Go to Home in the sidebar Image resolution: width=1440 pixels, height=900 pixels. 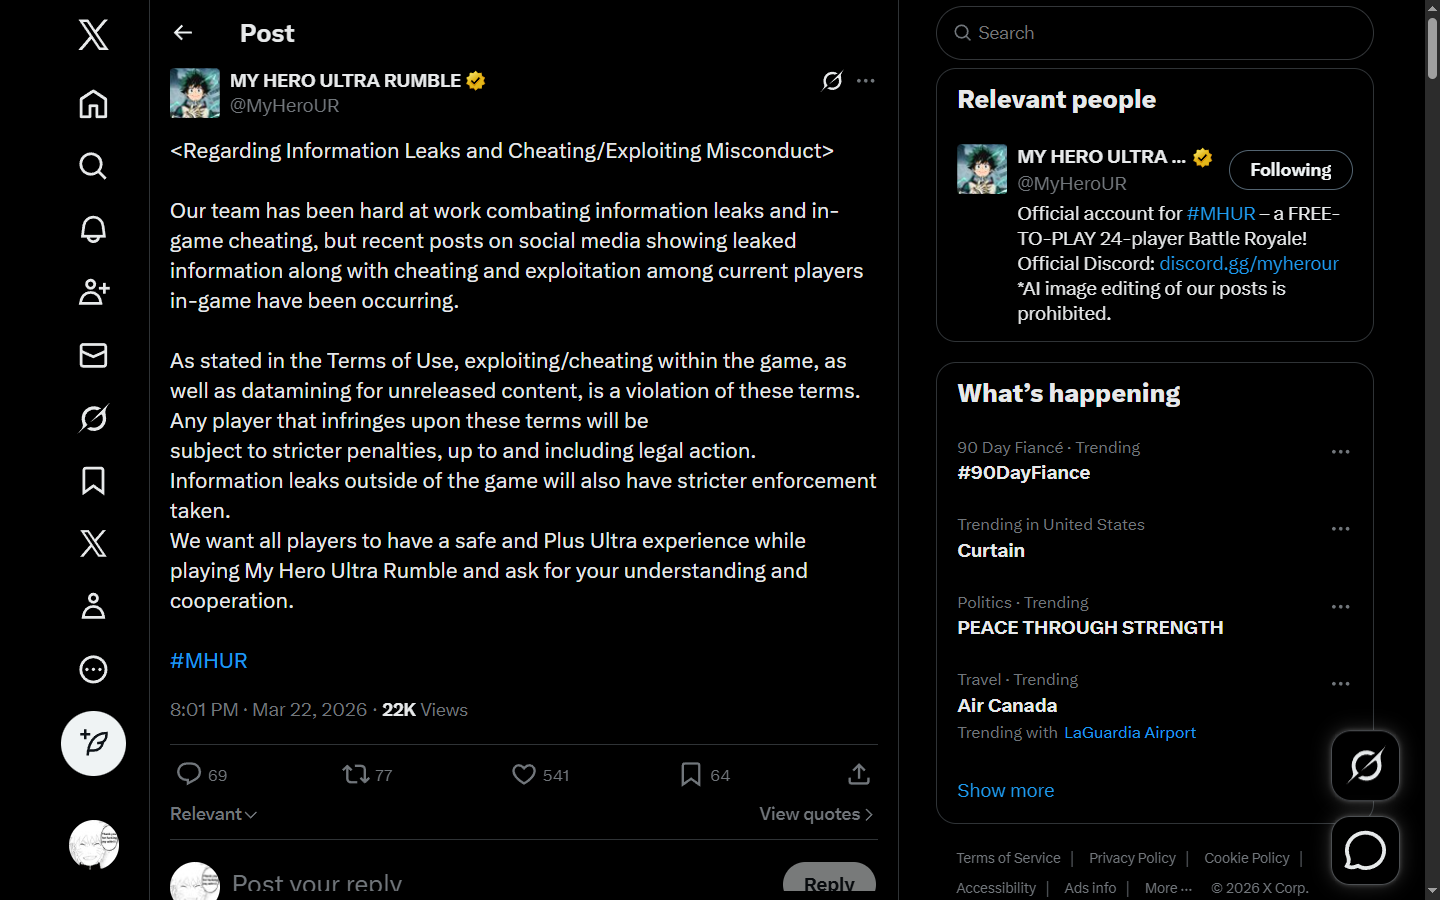tap(93, 103)
